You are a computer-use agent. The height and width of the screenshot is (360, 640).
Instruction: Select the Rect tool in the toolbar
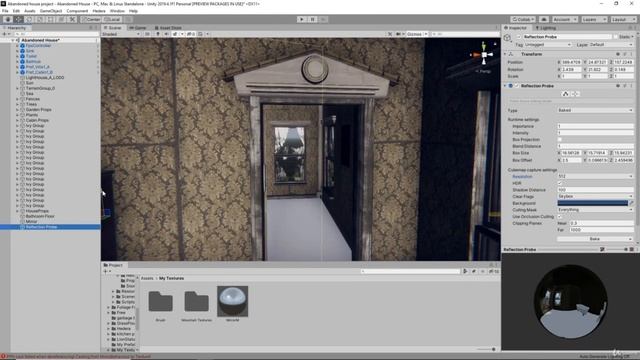[x=51, y=19]
